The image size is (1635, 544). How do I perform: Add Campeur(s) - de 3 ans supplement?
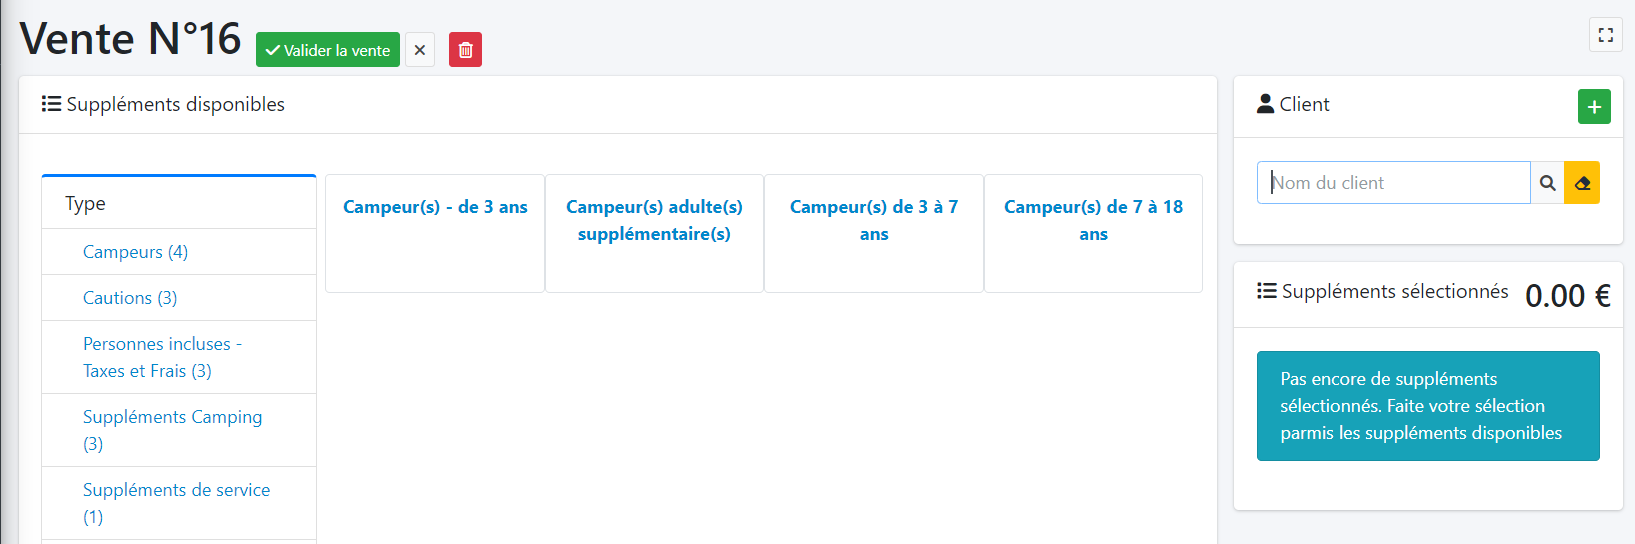click(x=435, y=207)
